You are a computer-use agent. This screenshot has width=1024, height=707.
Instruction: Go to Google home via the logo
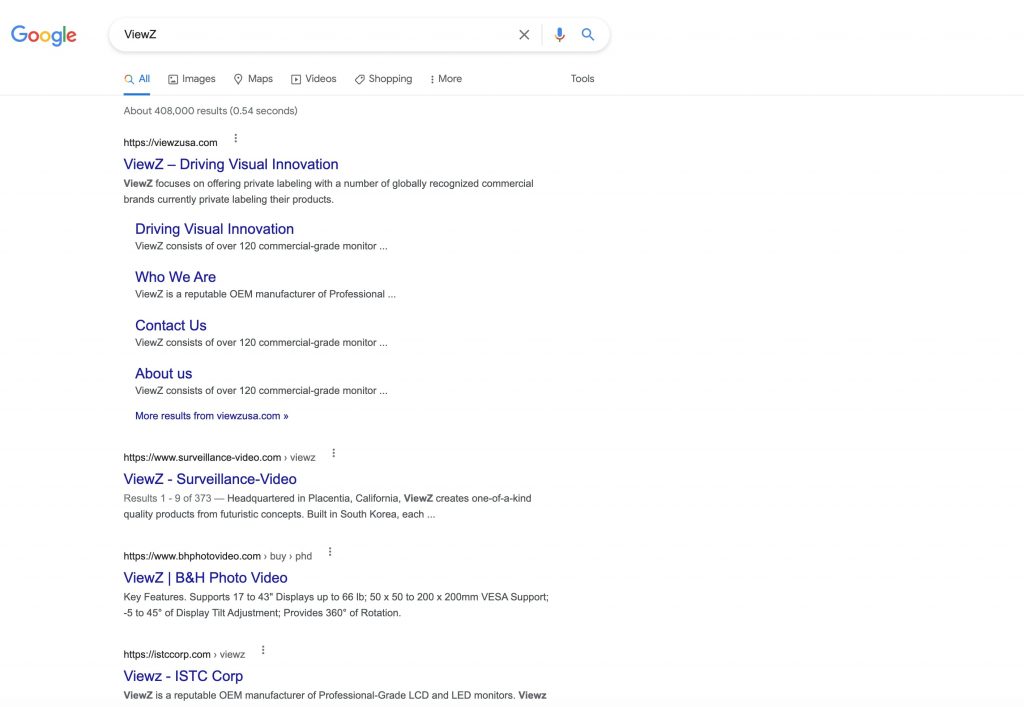[44, 35]
